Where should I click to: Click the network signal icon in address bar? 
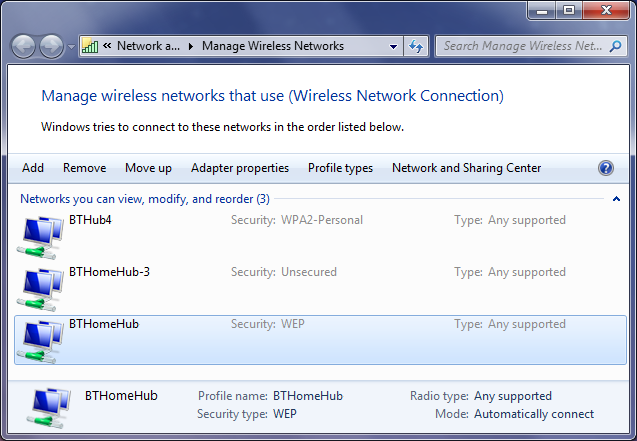(90, 46)
